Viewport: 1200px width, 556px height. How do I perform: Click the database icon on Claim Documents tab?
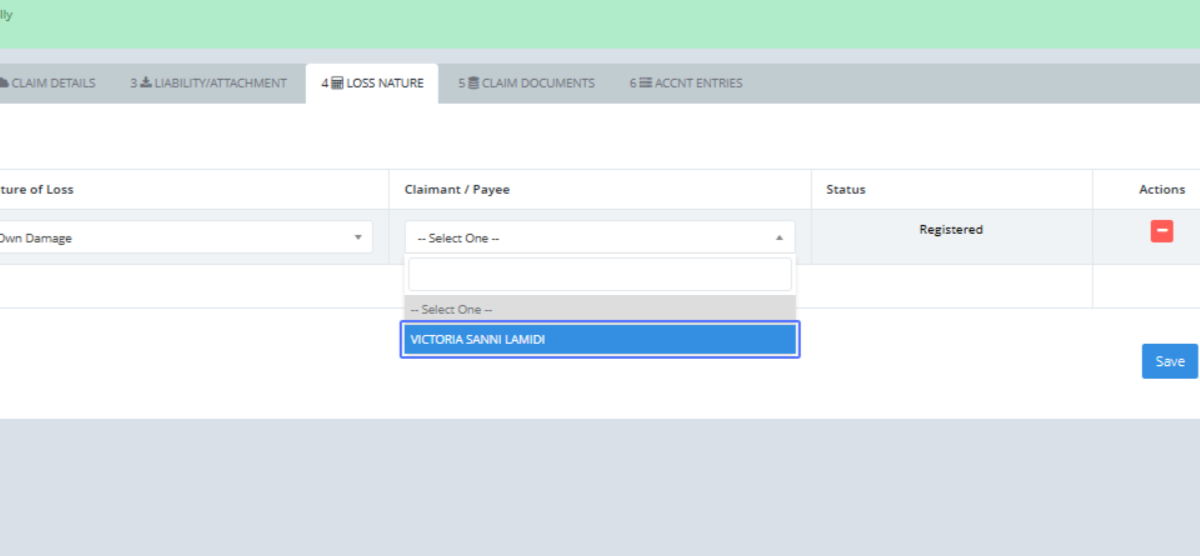point(473,83)
